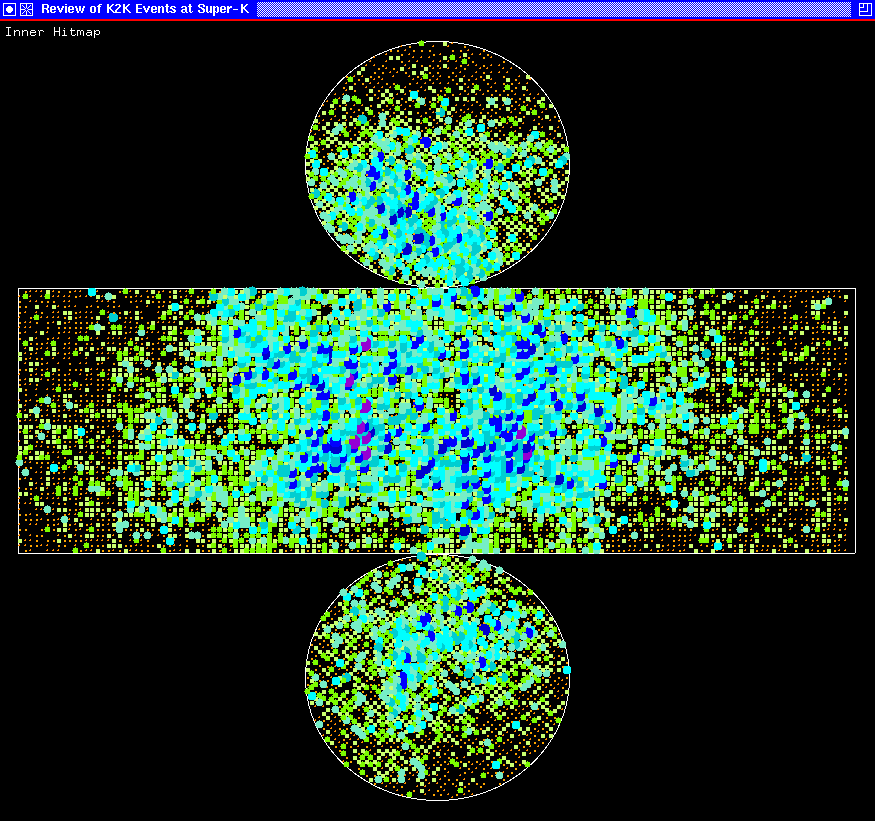The image size is (875, 821).
Task: Click the bottom endcap circular hitmap
Action: click(438, 678)
